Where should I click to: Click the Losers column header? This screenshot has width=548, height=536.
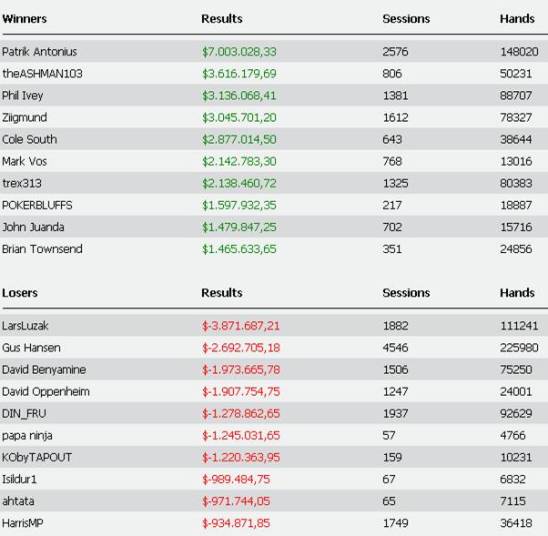20,292
